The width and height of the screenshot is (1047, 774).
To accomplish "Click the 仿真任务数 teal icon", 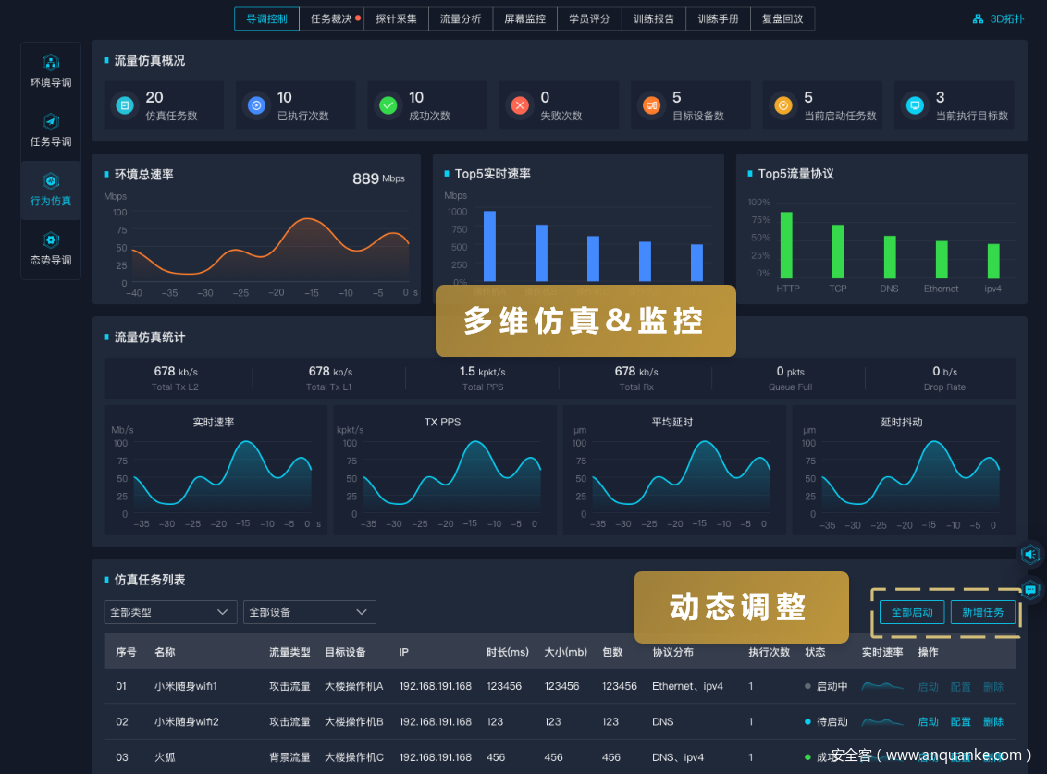I will [x=125, y=105].
